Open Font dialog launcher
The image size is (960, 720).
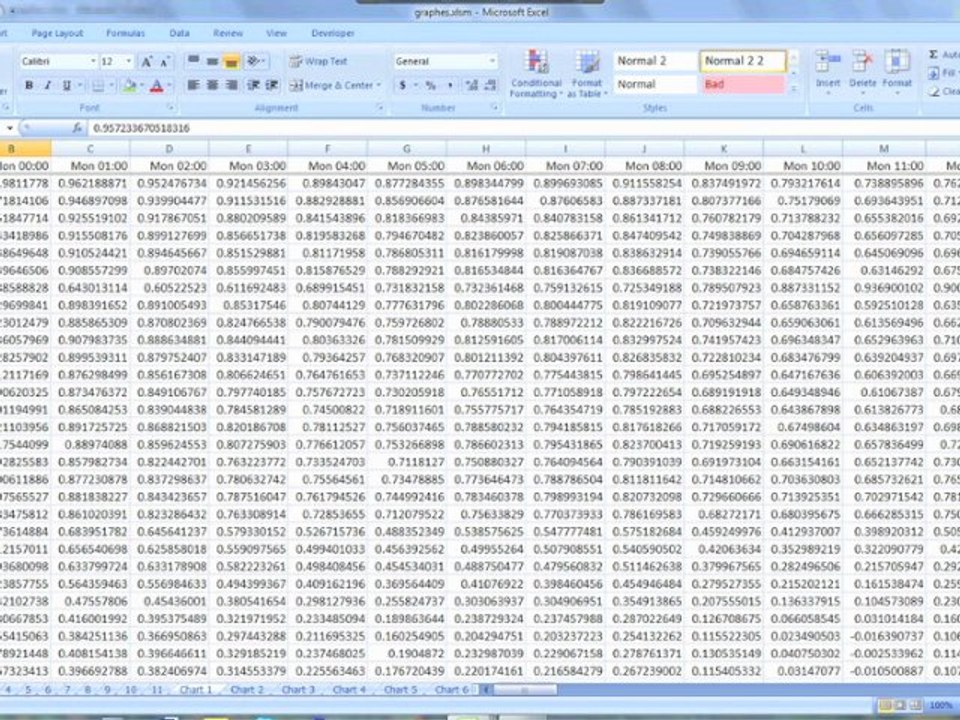tap(171, 108)
